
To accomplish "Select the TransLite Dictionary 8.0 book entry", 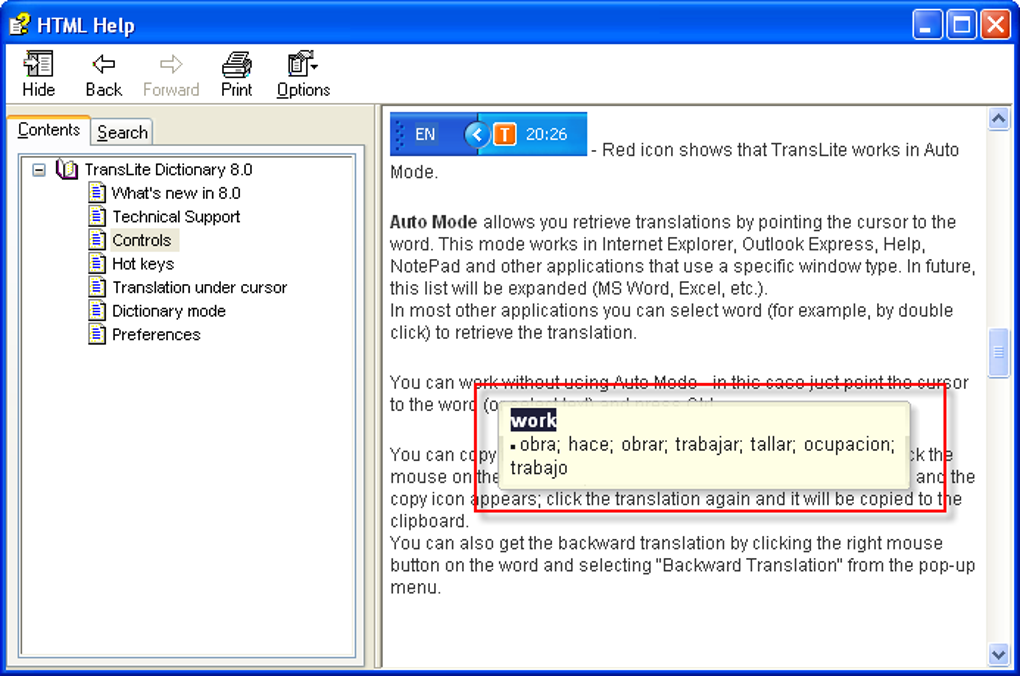I will coord(168,170).
